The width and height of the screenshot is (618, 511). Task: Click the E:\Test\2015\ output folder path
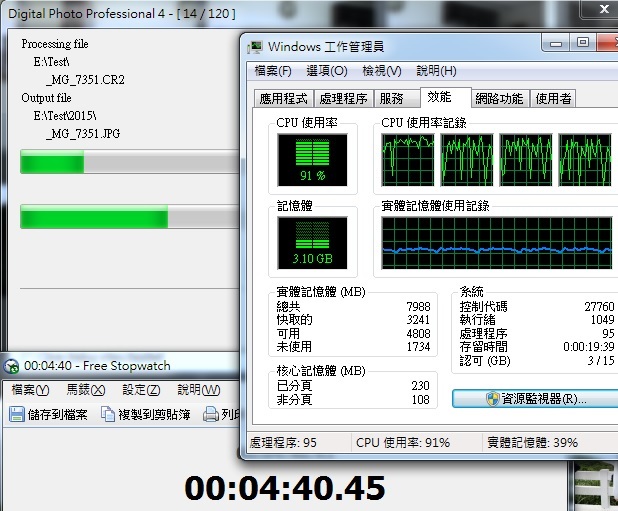pyautogui.click(x=65, y=116)
